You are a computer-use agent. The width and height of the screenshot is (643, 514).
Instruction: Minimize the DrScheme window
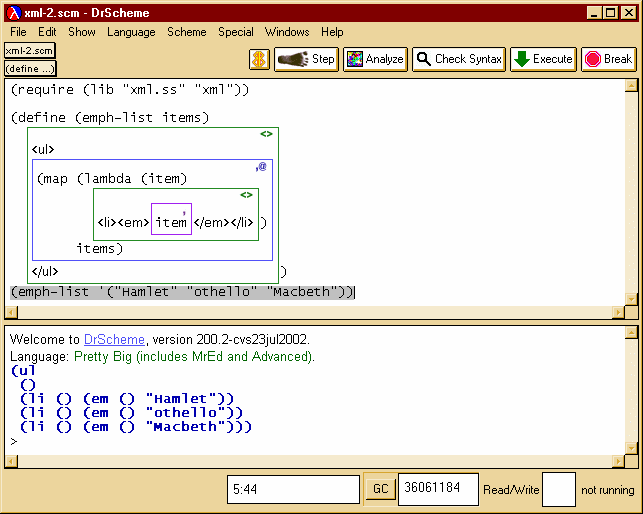593,13
